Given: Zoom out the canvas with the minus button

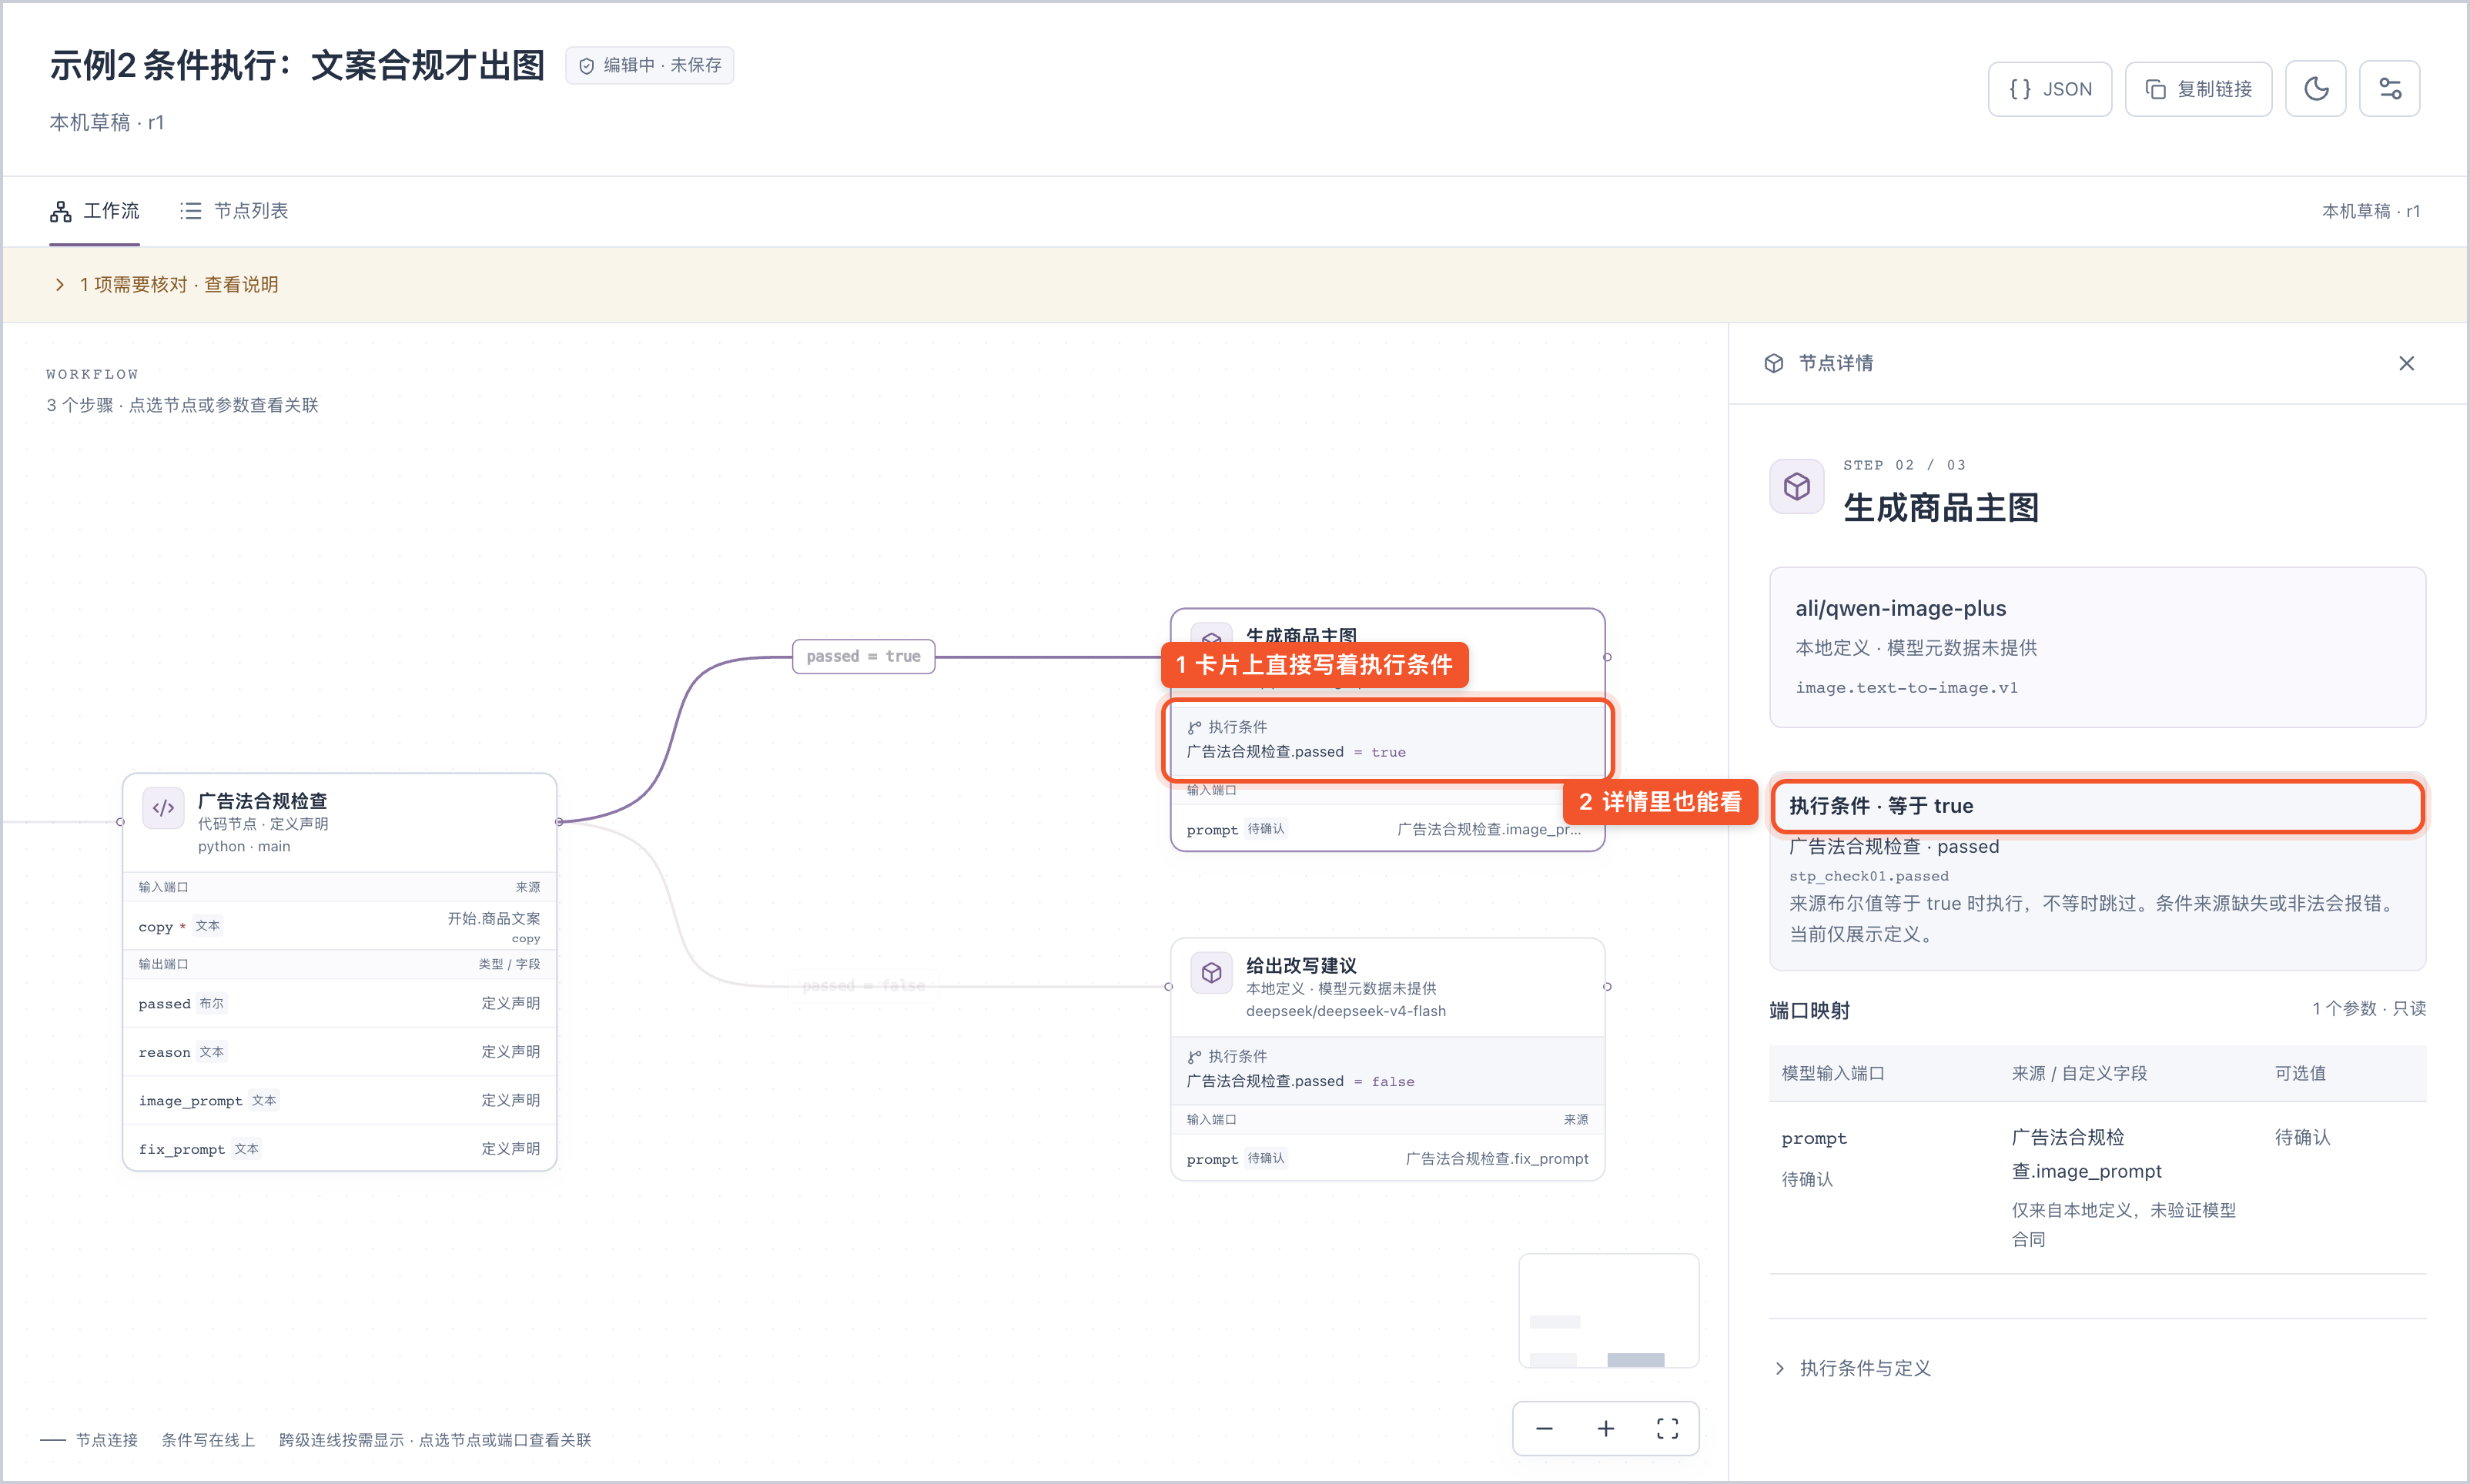Looking at the screenshot, I should (1544, 1429).
